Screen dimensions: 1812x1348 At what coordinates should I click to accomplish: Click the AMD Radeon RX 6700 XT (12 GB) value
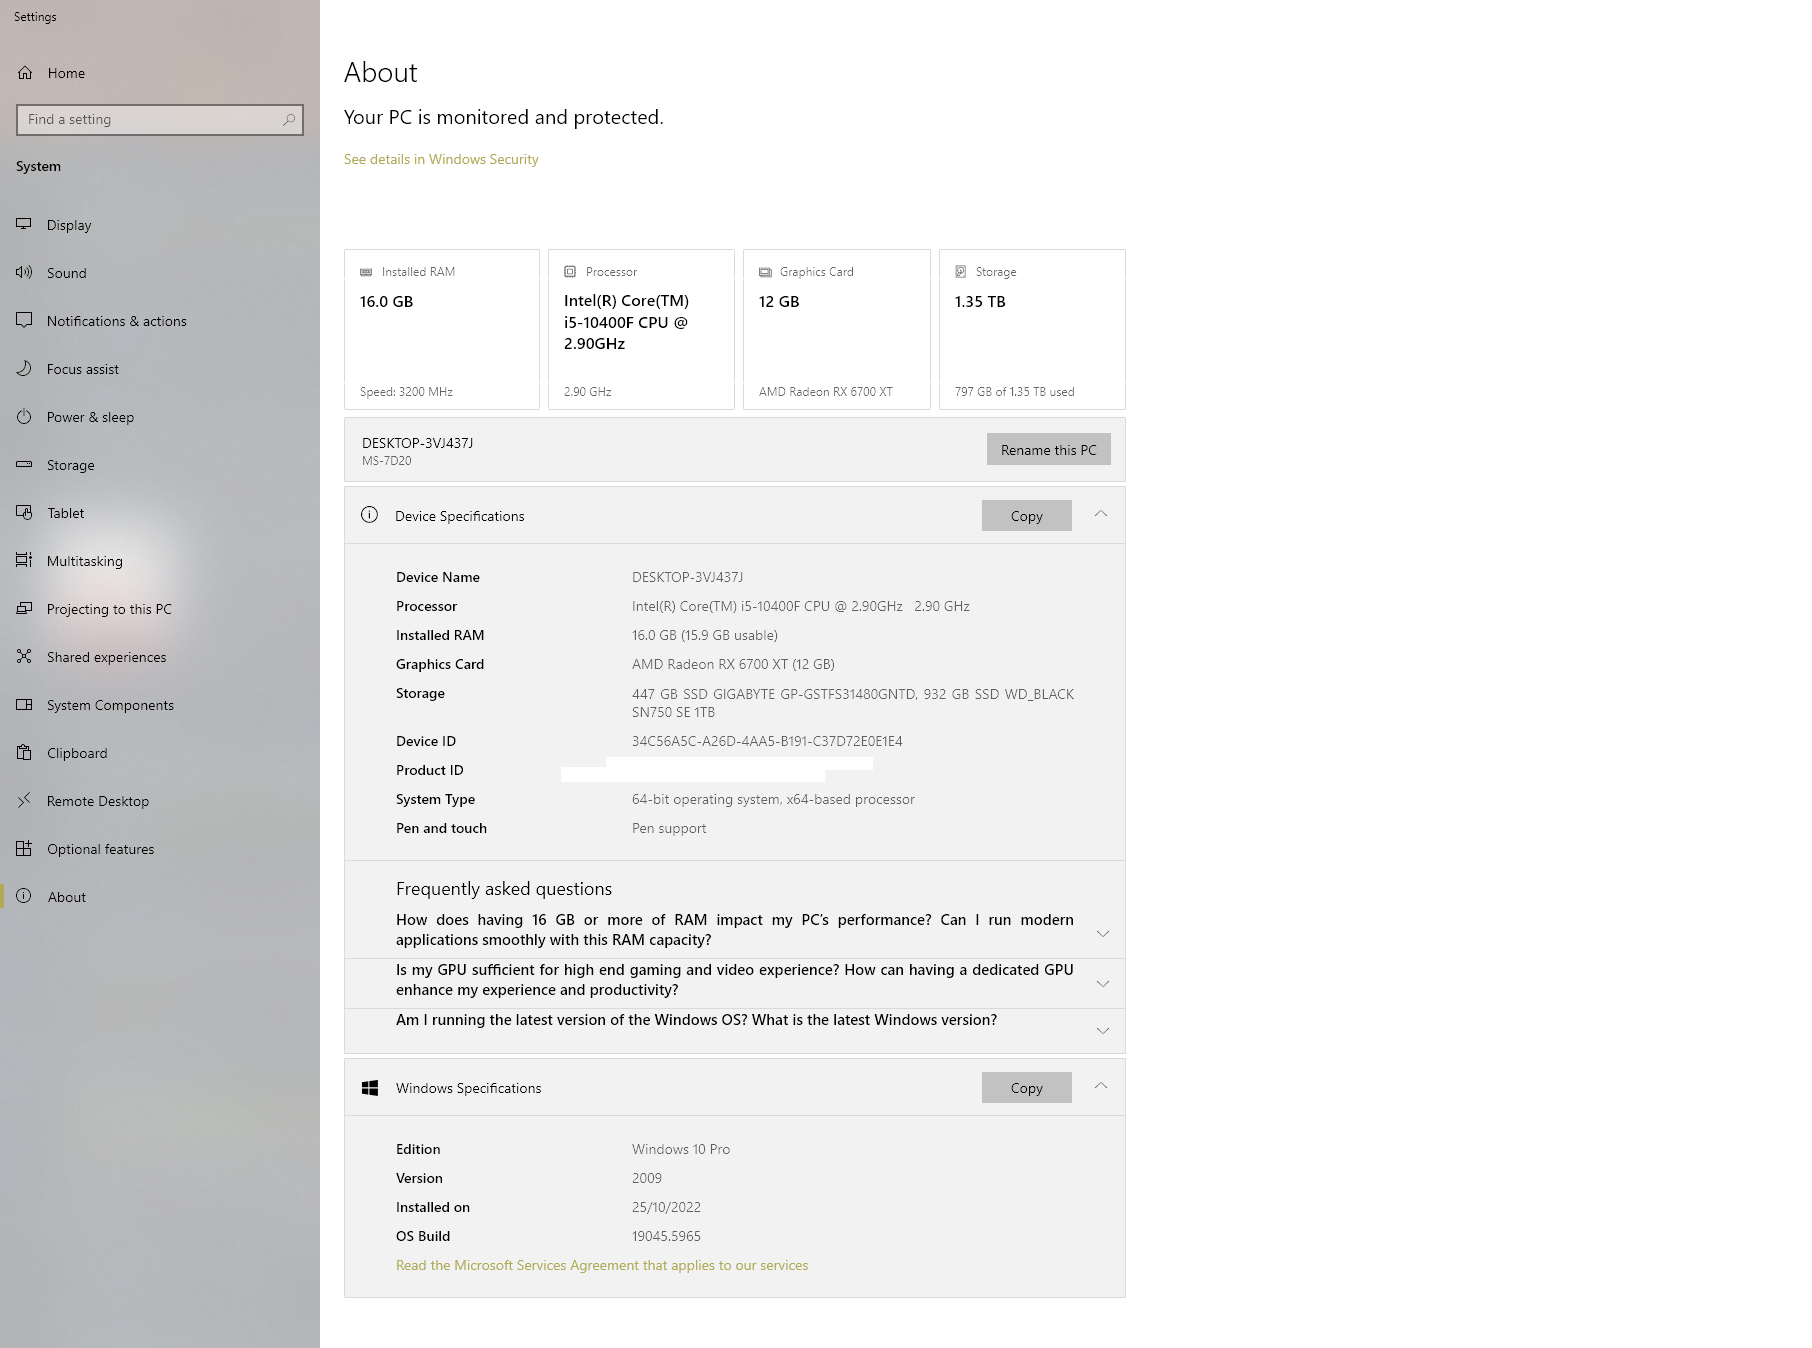click(733, 664)
